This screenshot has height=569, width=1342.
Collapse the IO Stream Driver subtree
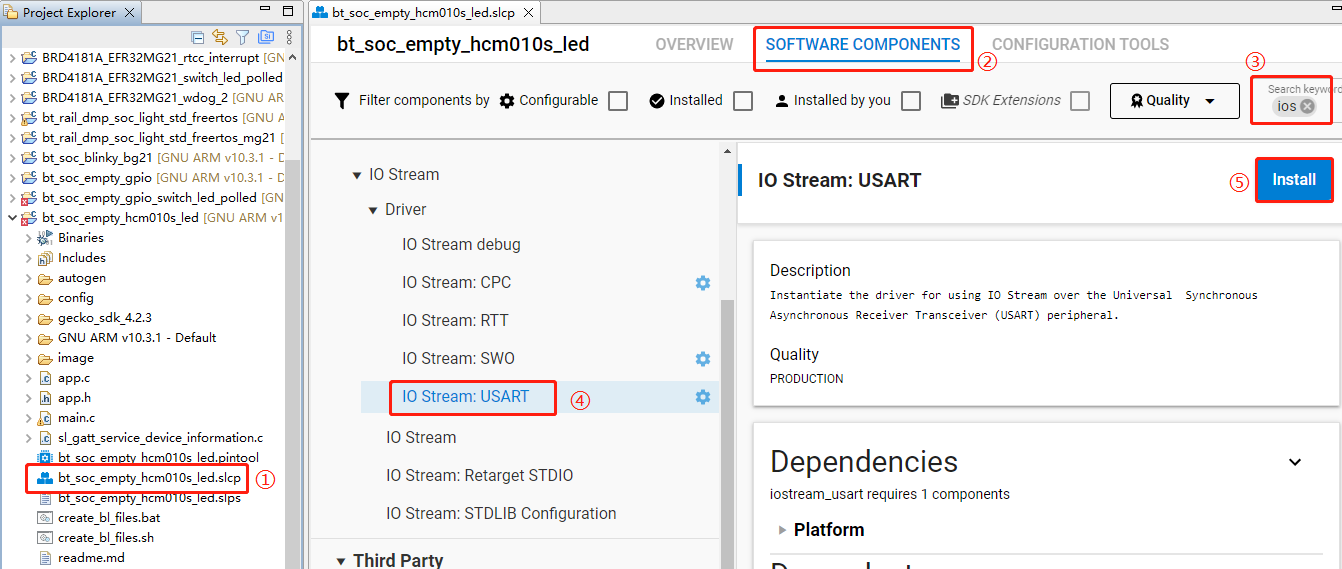(374, 210)
